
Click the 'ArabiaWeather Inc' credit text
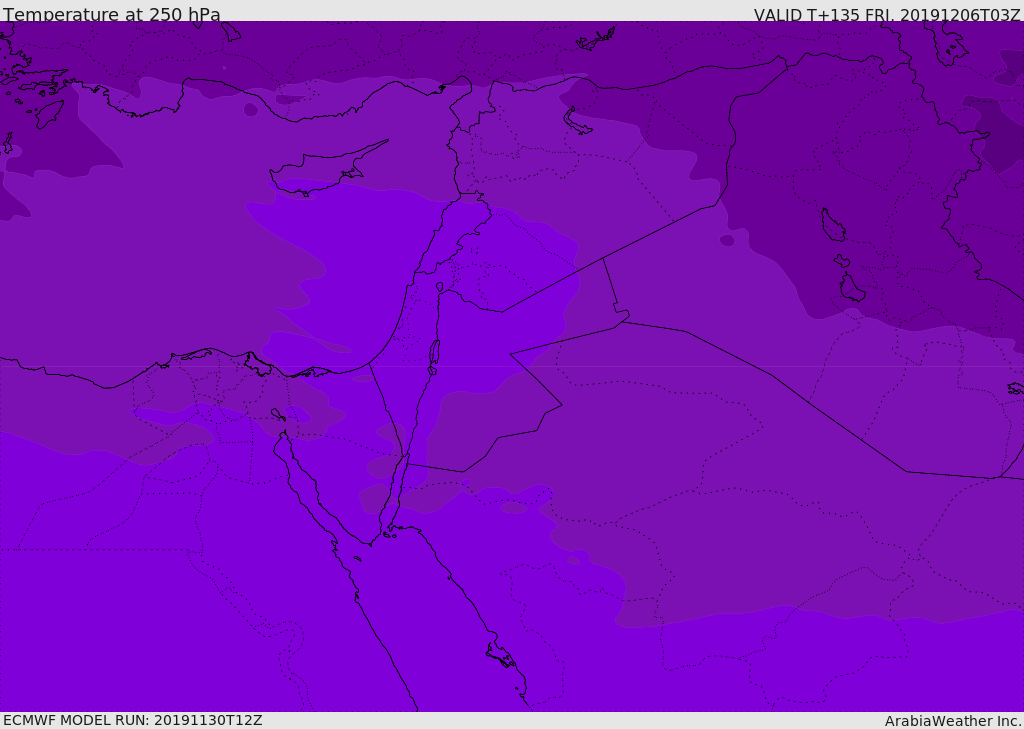coord(952,721)
